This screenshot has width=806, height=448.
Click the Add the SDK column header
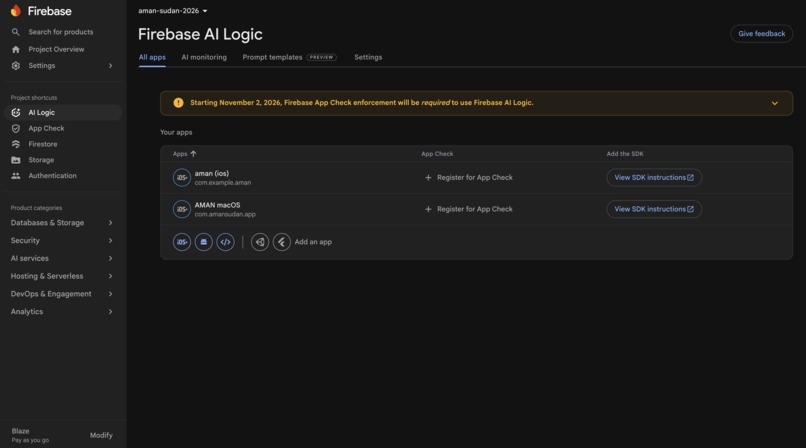(x=625, y=154)
